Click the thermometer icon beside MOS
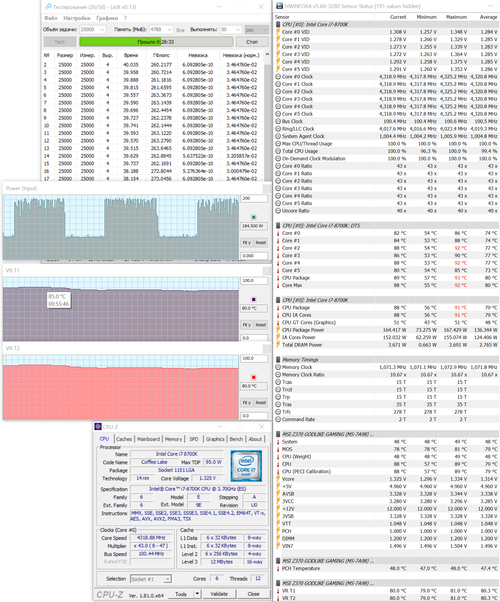 point(278,449)
